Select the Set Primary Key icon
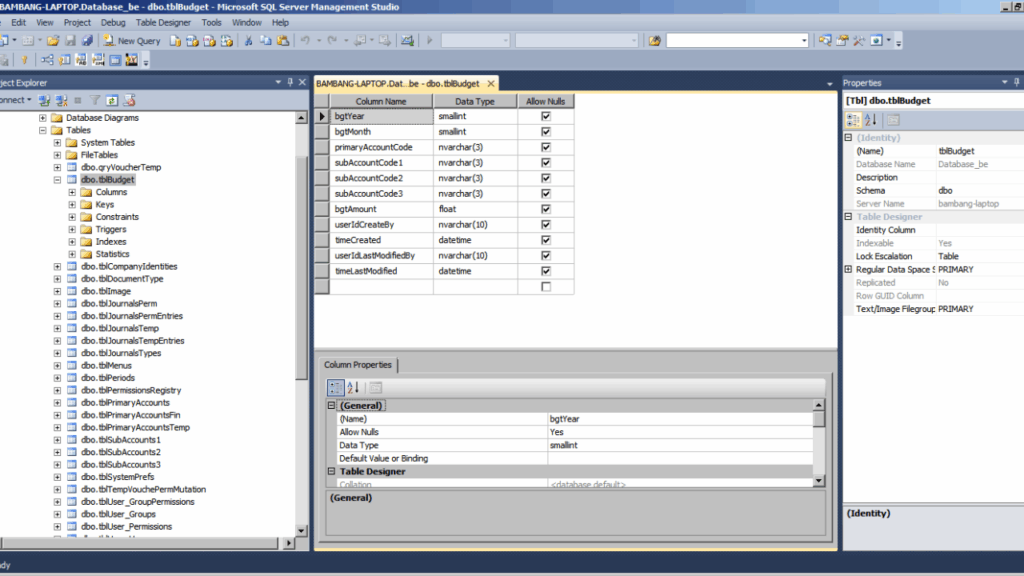This screenshot has height=576, width=1024. [25, 60]
